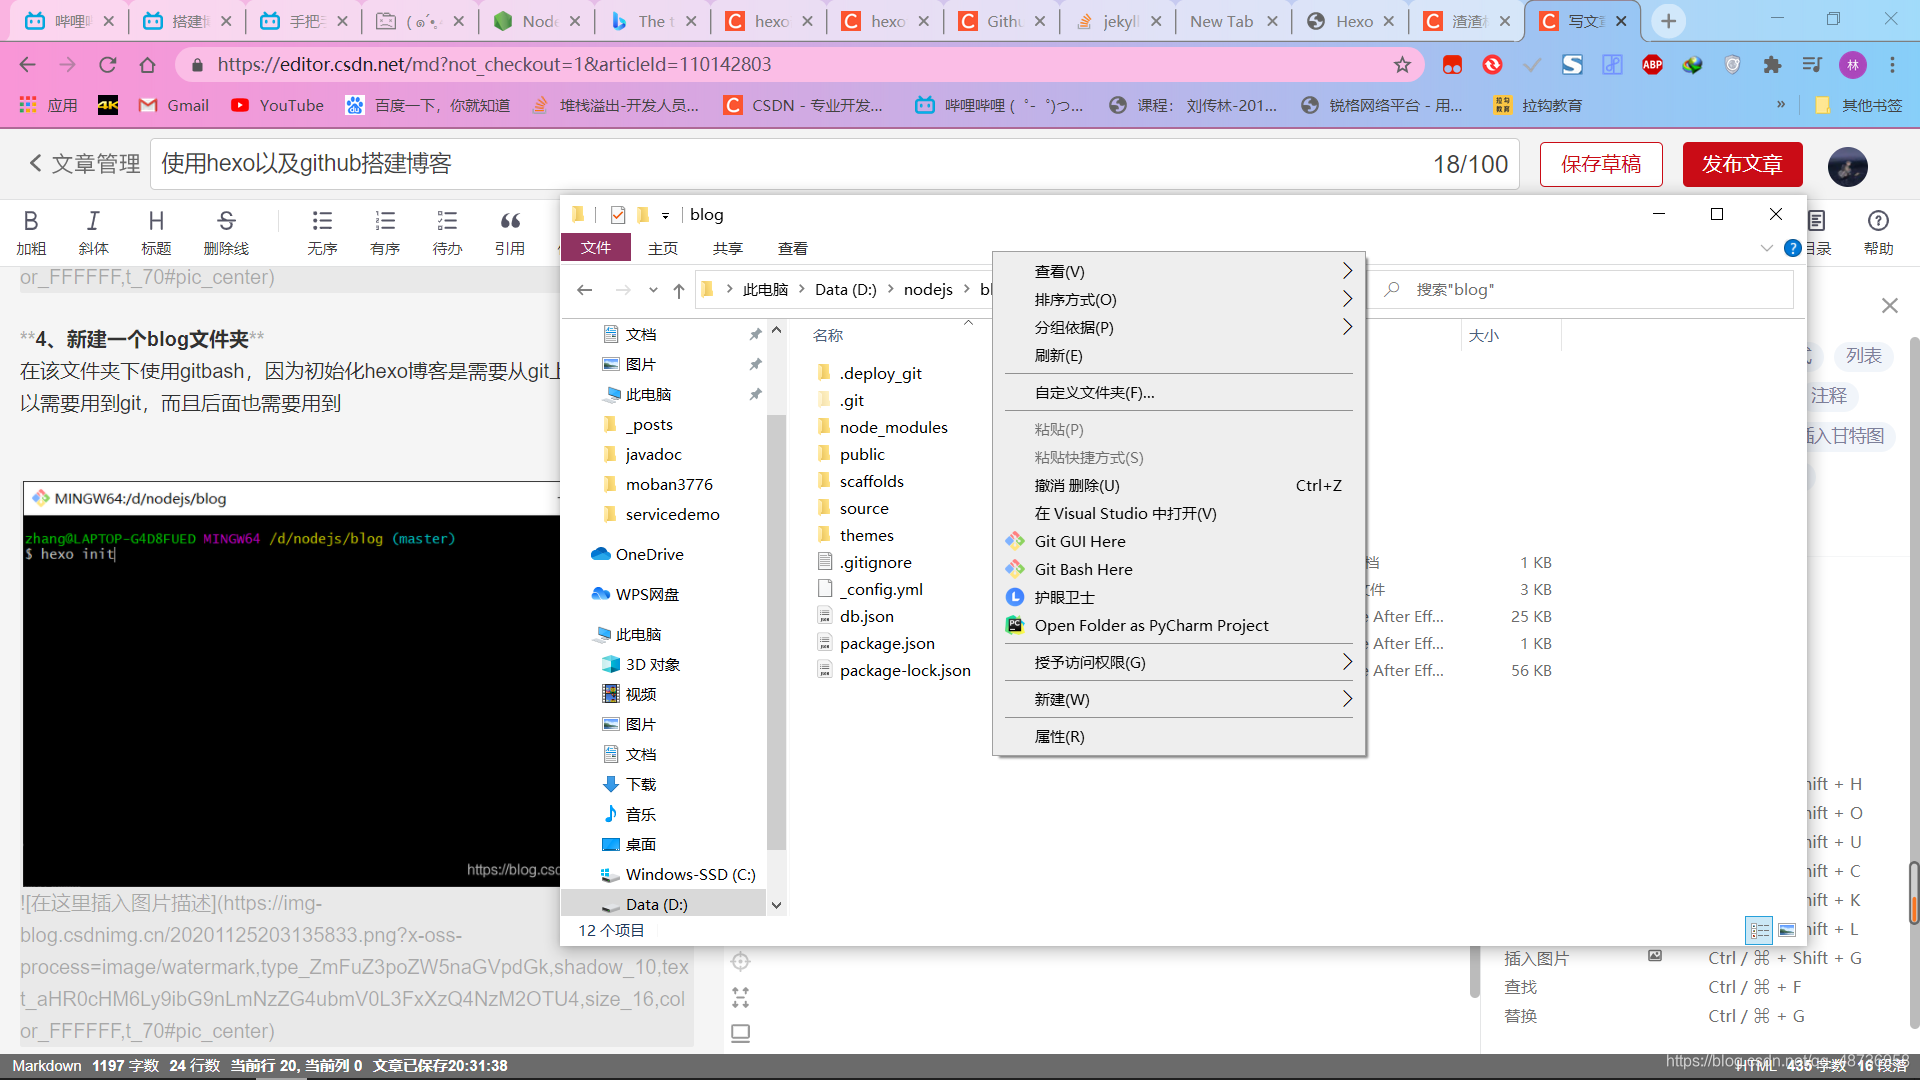
Task: Return to 文章管理 link
Action: click(84, 164)
